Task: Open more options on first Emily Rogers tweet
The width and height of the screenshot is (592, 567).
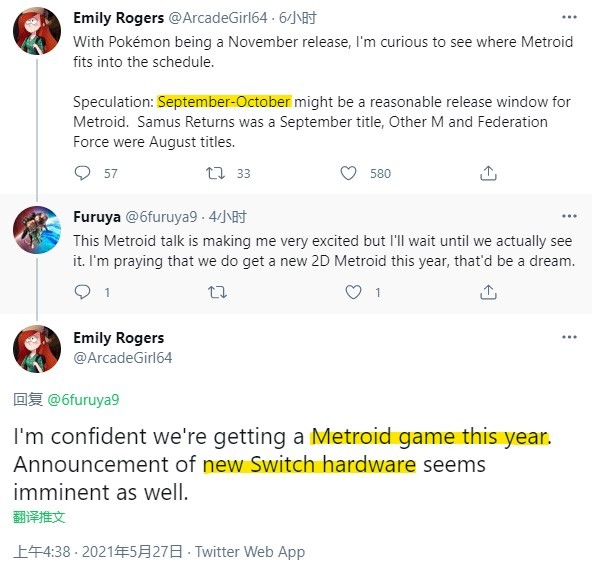Action: tap(569, 17)
